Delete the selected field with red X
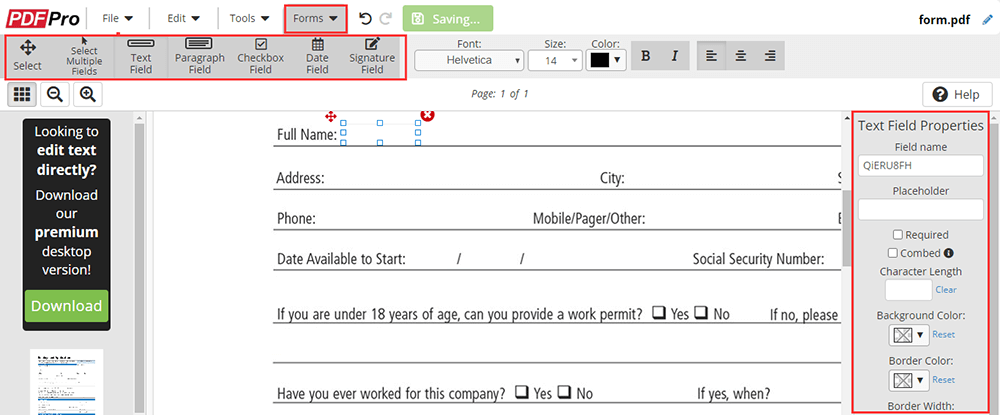Image resolution: width=1000 pixels, height=415 pixels. tap(428, 116)
